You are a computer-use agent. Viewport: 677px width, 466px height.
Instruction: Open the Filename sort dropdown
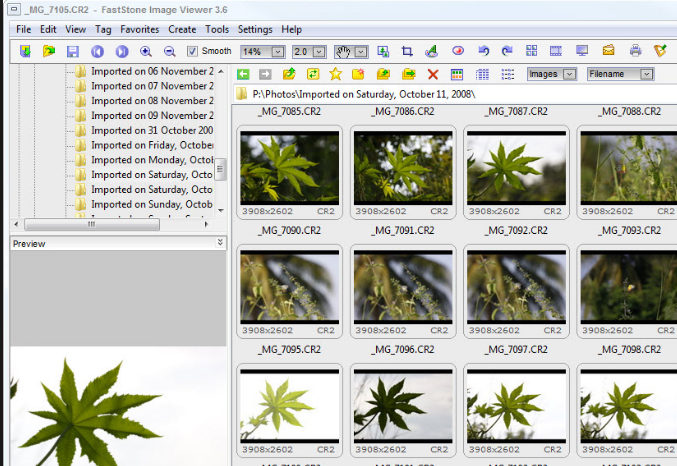[x=646, y=74]
